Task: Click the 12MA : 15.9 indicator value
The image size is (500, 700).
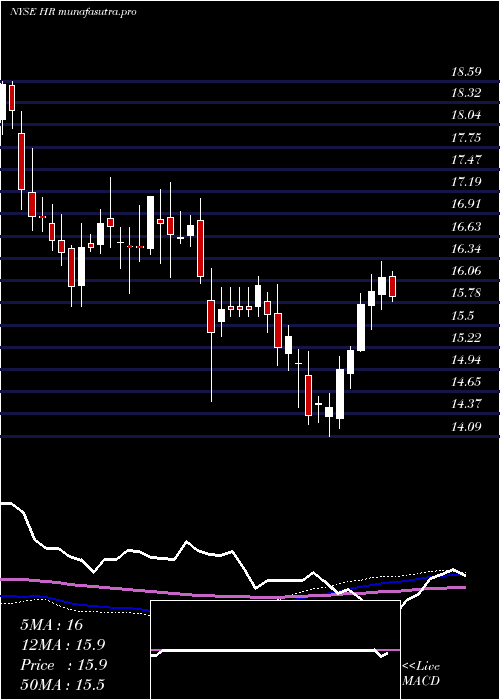Action: [63, 645]
